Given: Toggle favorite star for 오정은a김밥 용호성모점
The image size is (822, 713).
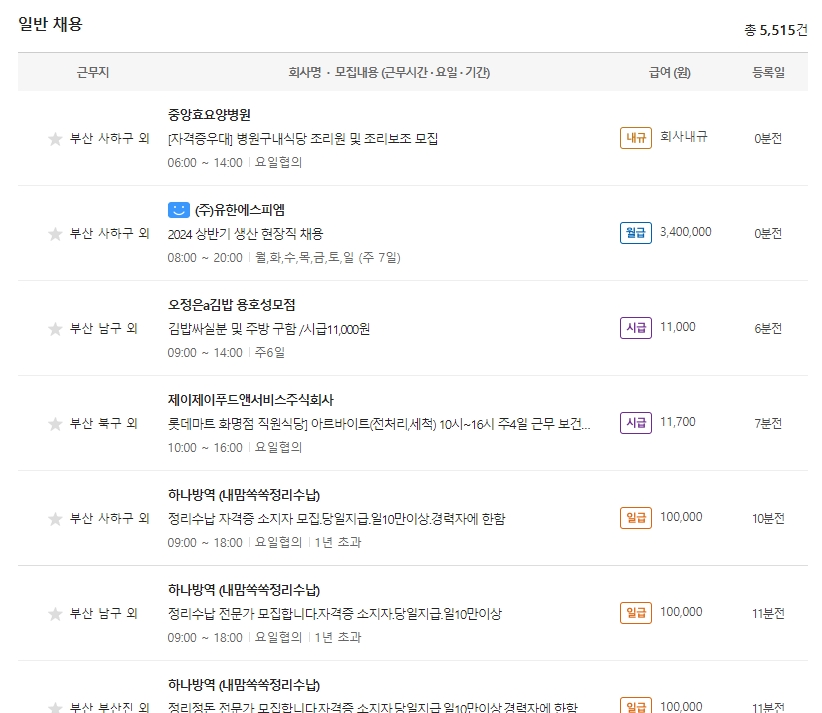Looking at the screenshot, I should click(54, 328).
